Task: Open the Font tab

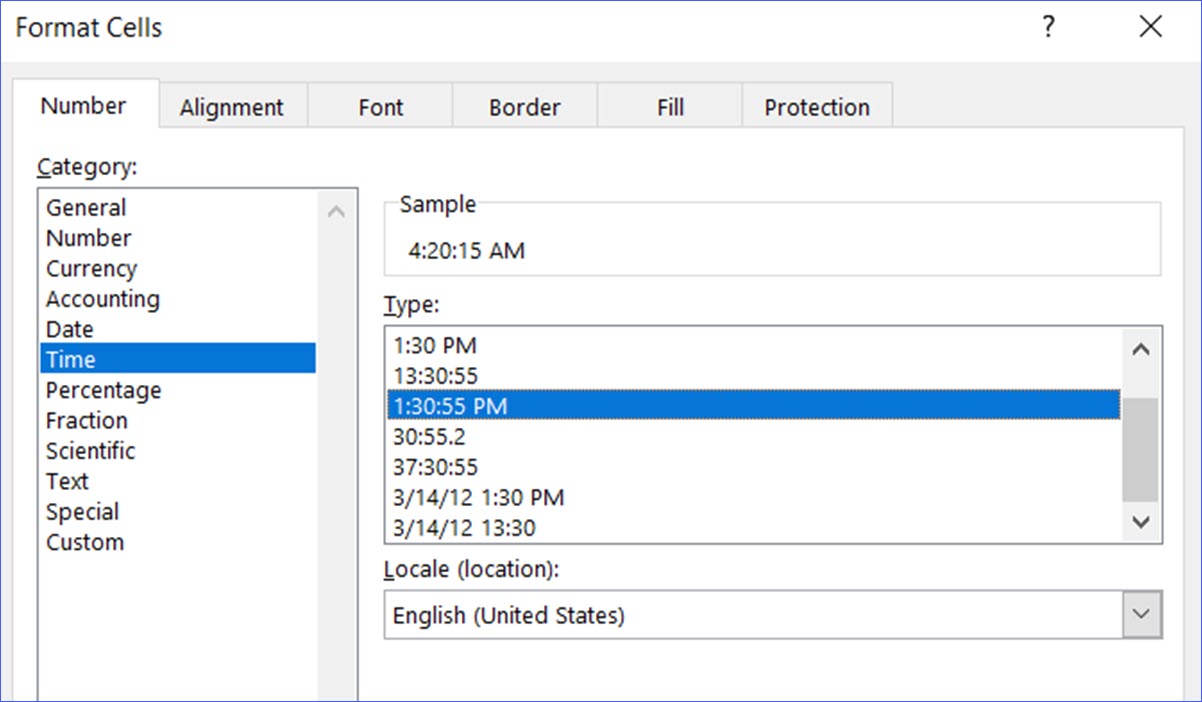Action: click(380, 106)
